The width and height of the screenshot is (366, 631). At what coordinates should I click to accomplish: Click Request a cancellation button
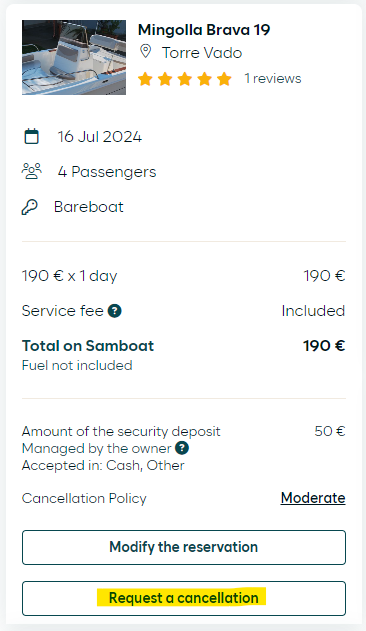pos(184,598)
